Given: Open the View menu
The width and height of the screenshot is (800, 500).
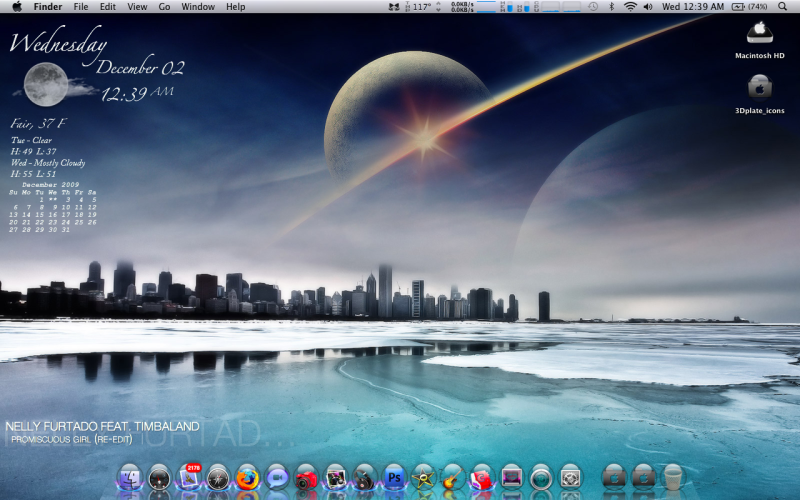Looking at the screenshot, I should 137,7.
